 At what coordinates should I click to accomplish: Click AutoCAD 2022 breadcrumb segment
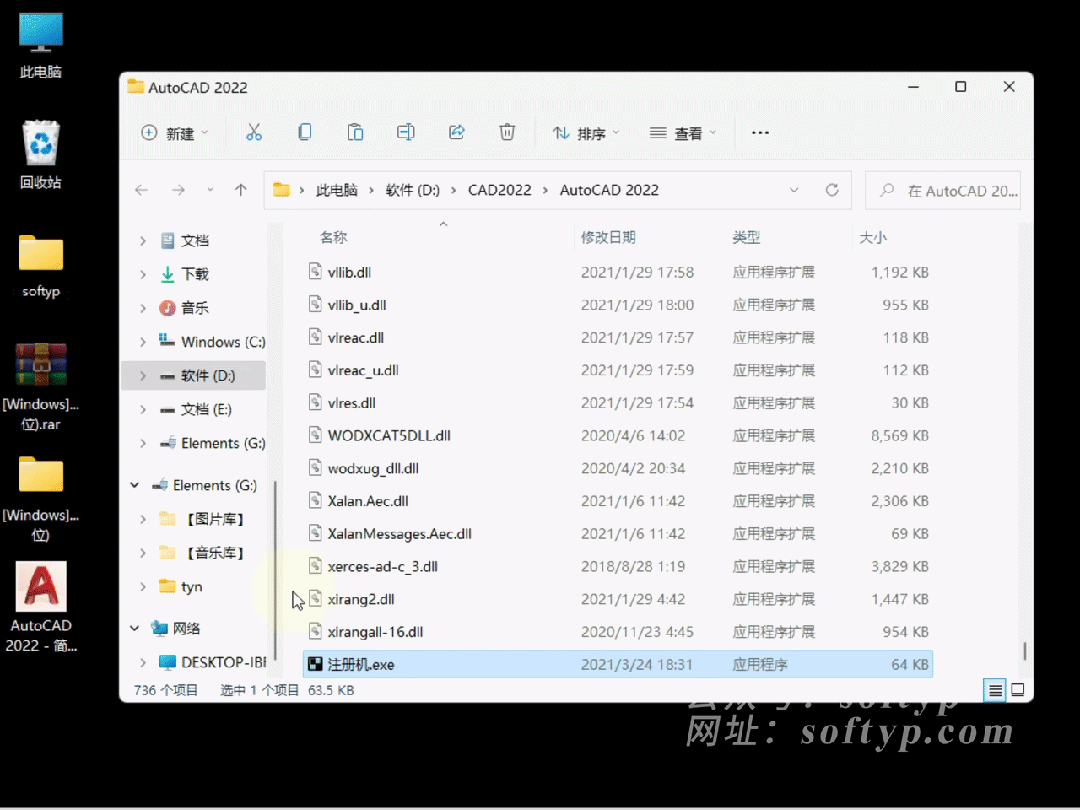(x=609, y=190)
